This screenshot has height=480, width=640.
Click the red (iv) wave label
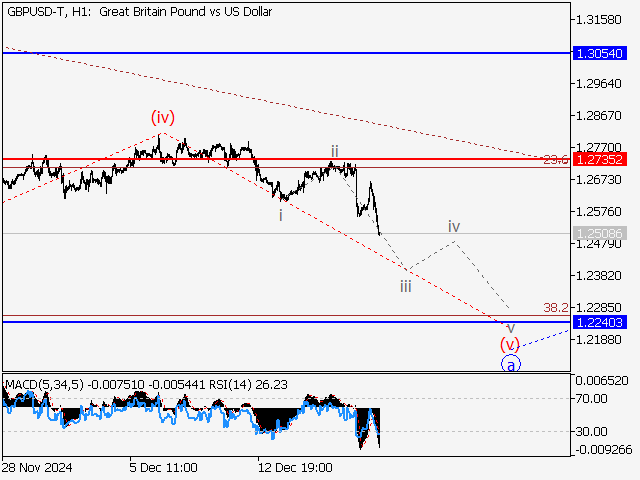[x=164, y=117]
